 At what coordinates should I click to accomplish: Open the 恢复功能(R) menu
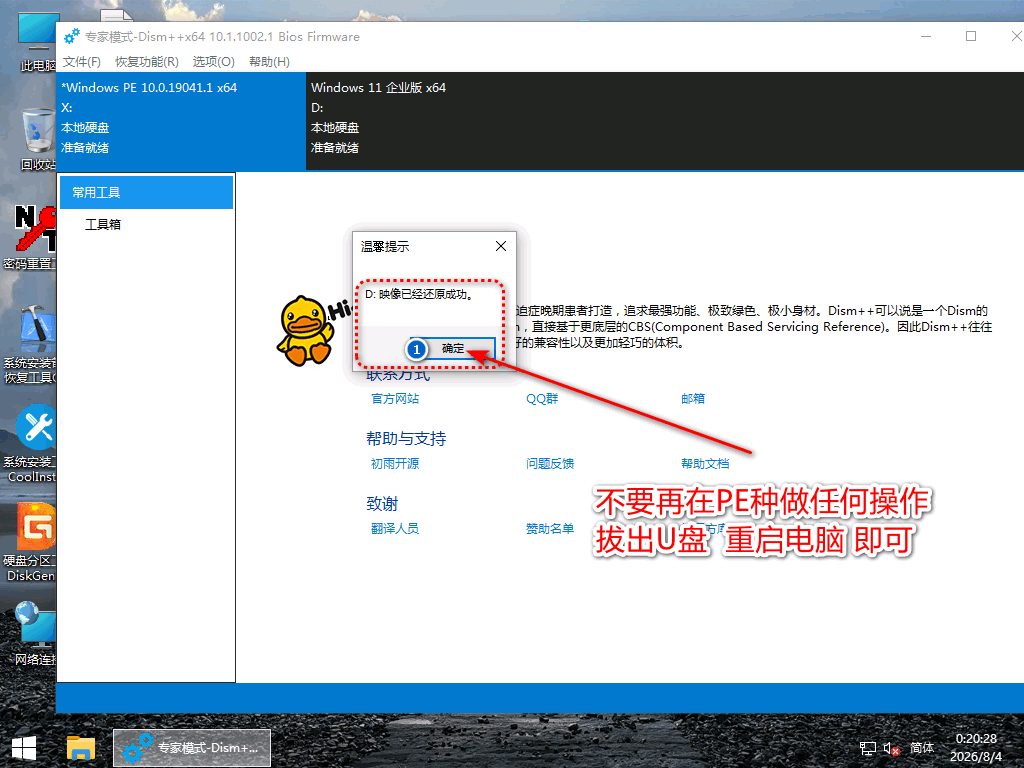click(146, 61)
